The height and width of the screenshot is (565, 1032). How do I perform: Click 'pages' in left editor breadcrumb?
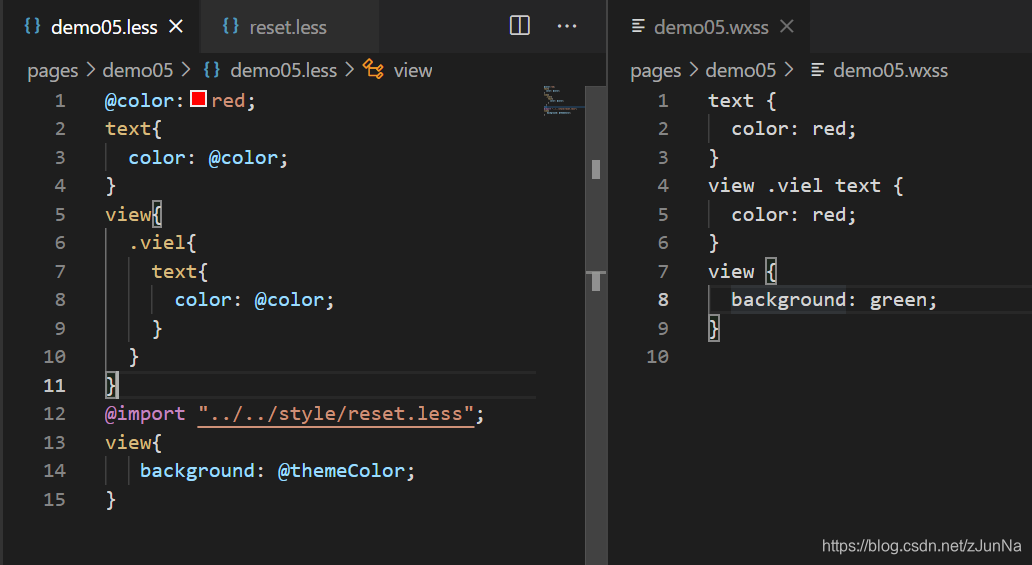[x=53, y=70]
